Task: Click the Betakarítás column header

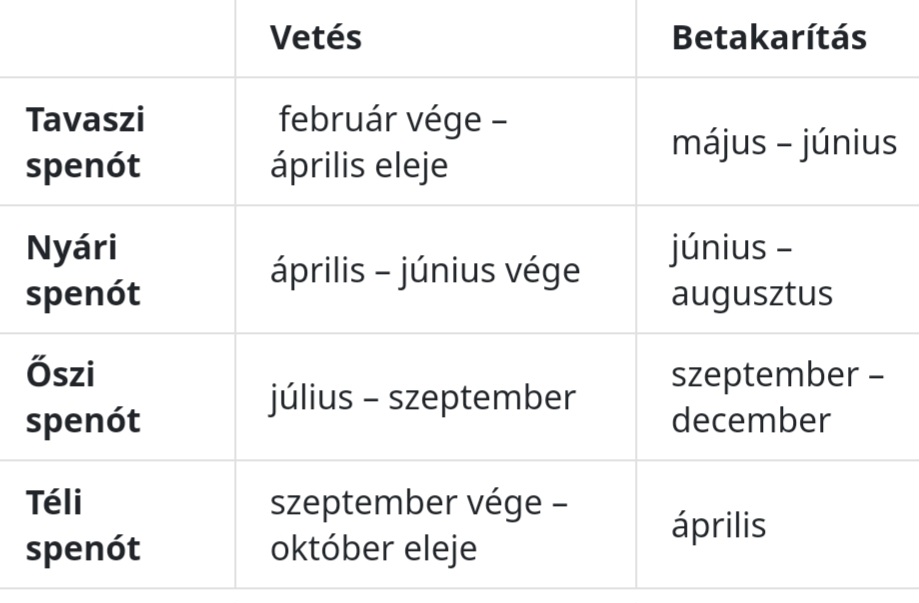Action: (x=768, y=38)
